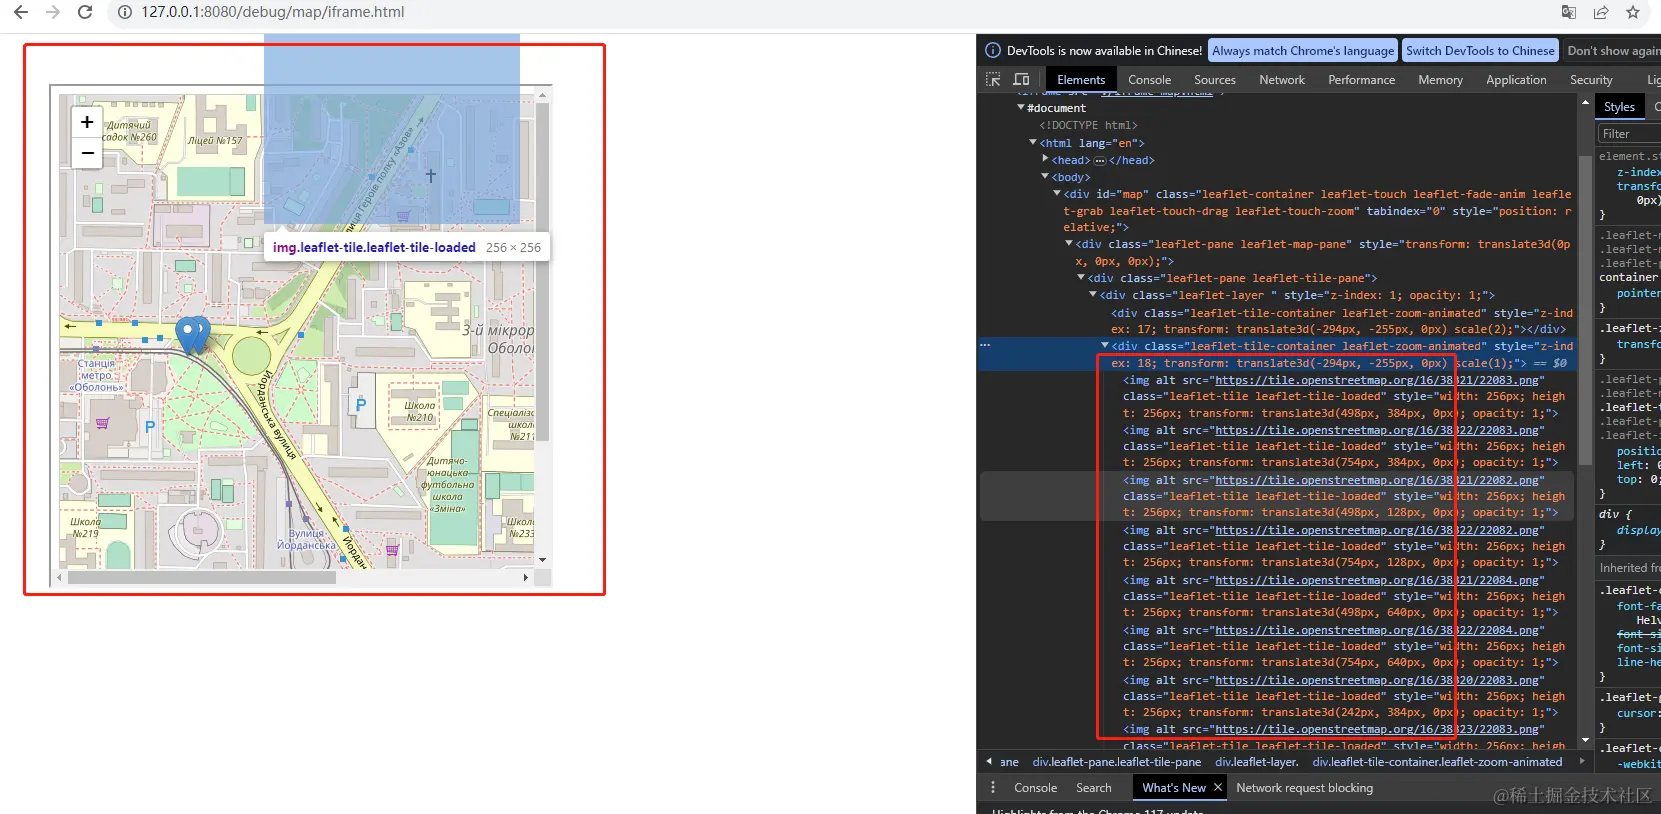Collapse the leaflet-layer div
Image resolution: width=1661 pixels, height=814 pixels.
(x=1093, y=295)
